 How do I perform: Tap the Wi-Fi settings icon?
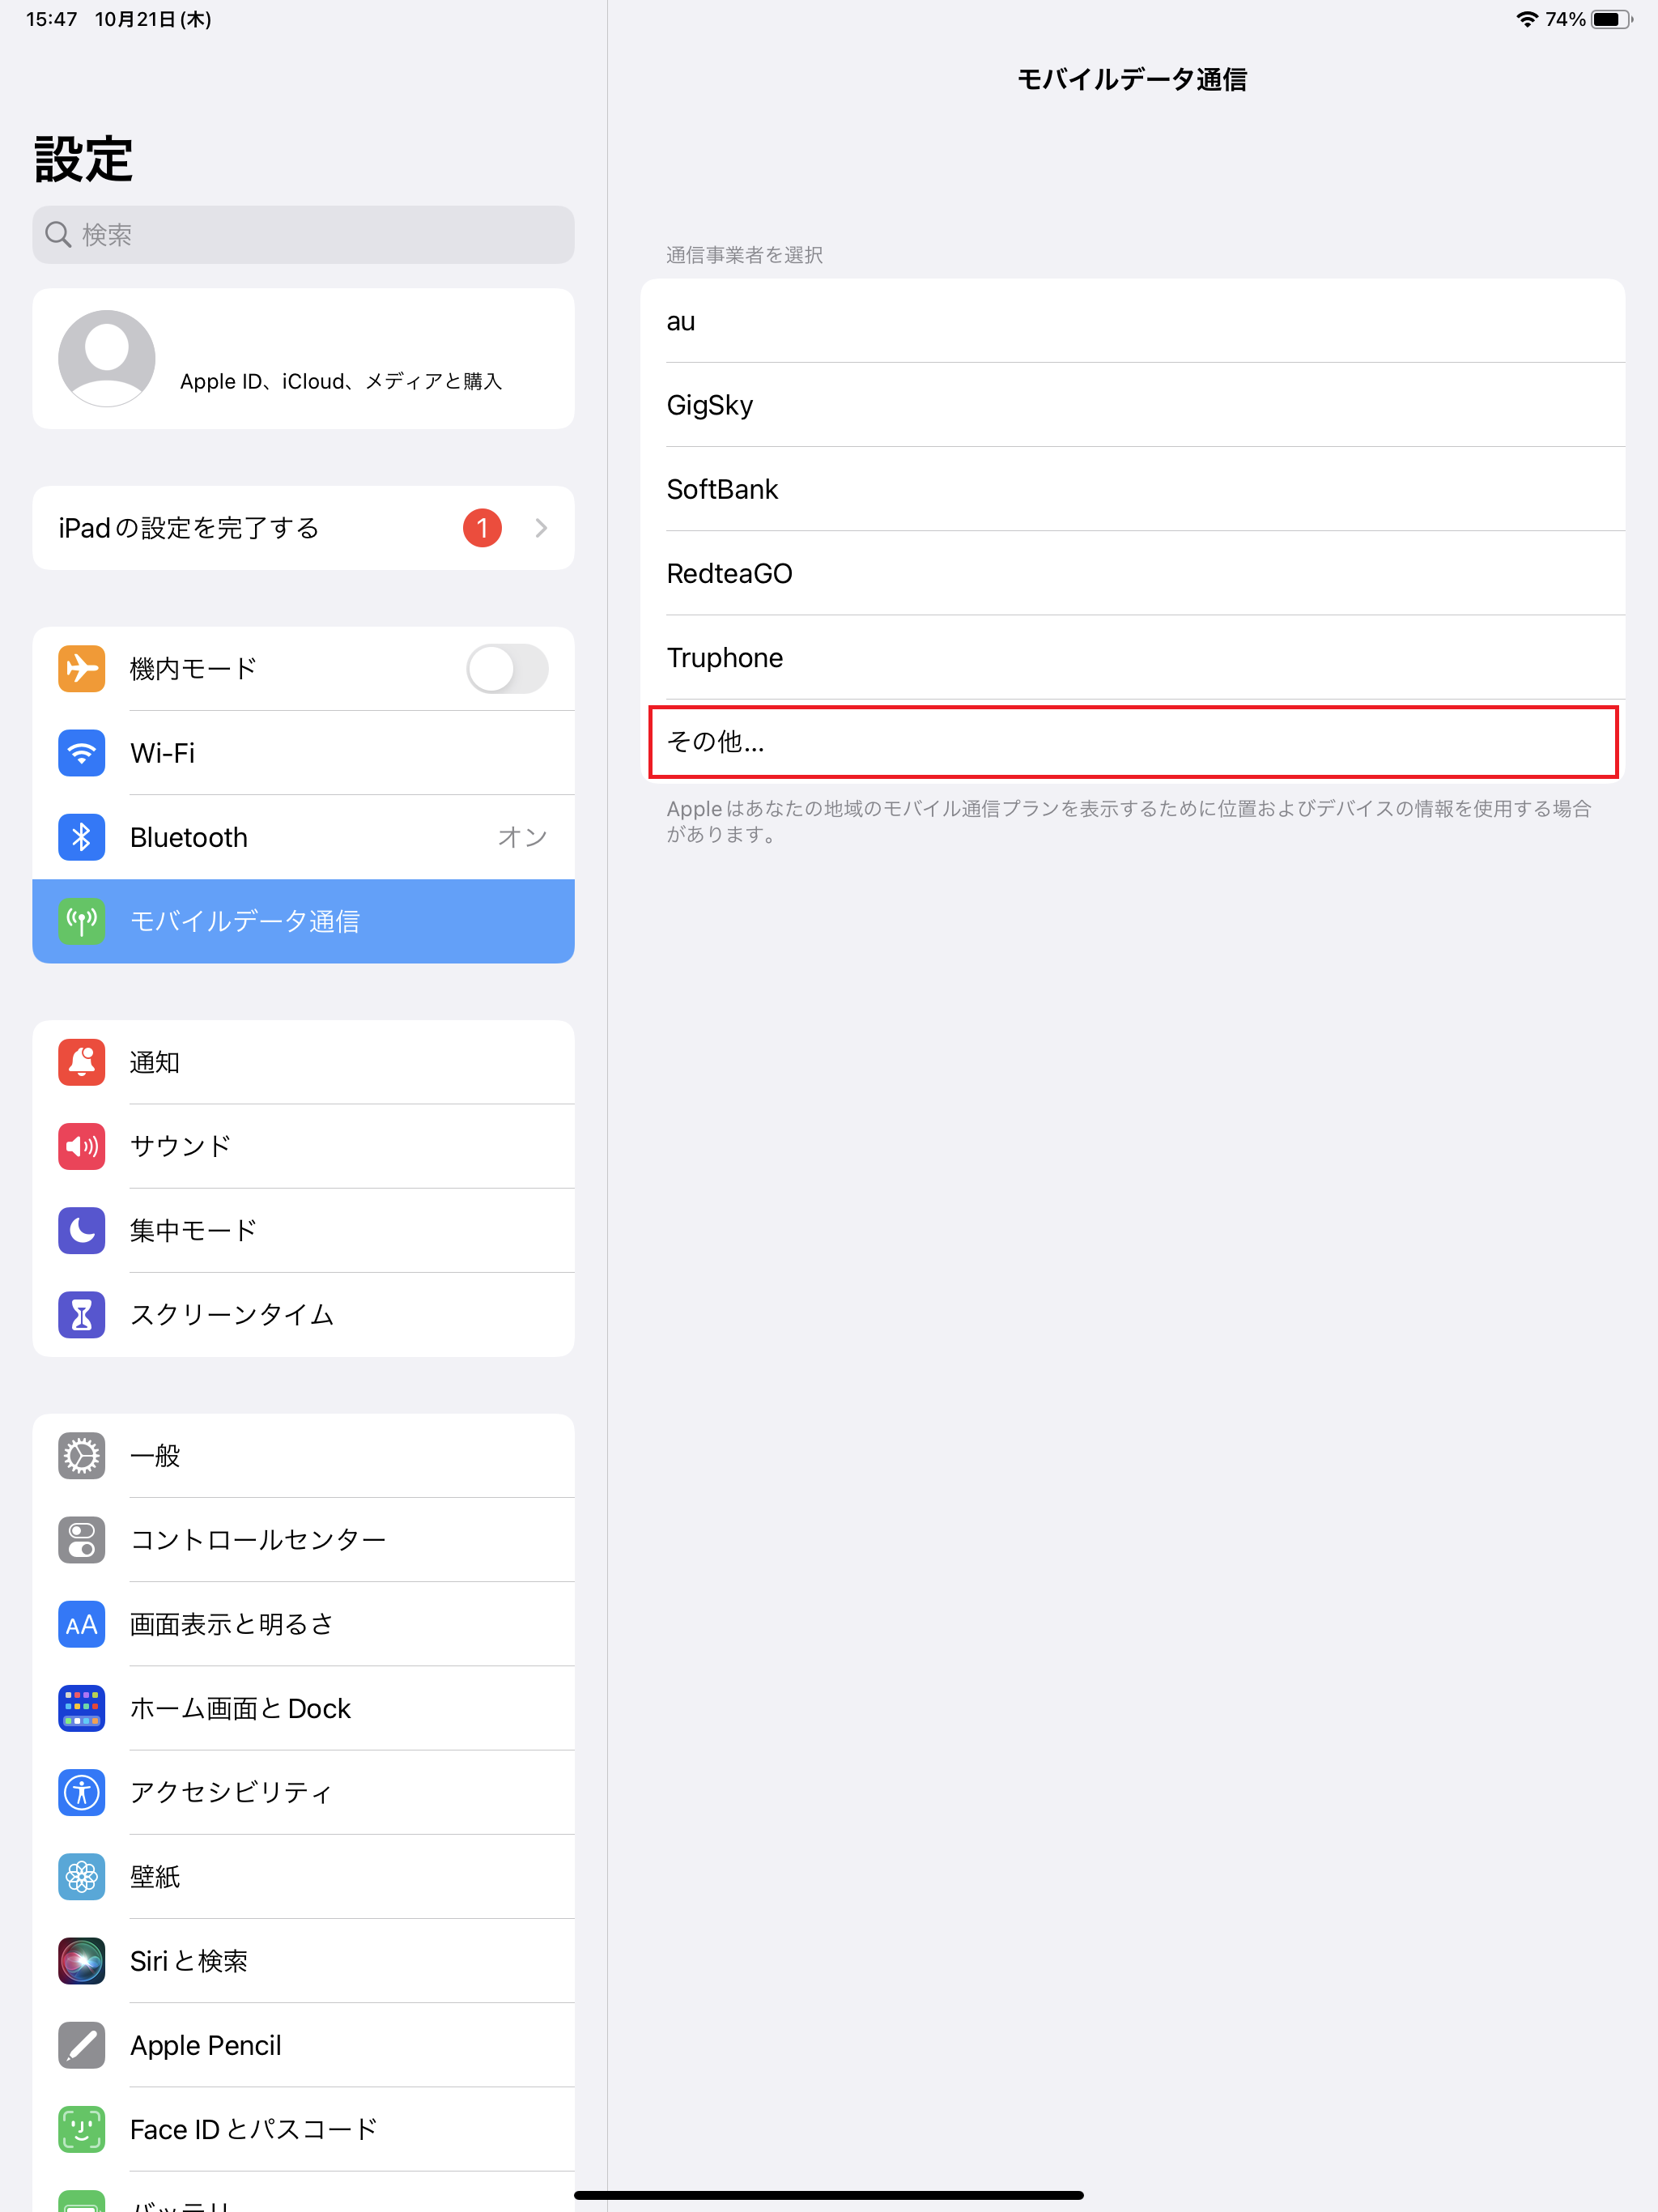pos(82,753)
